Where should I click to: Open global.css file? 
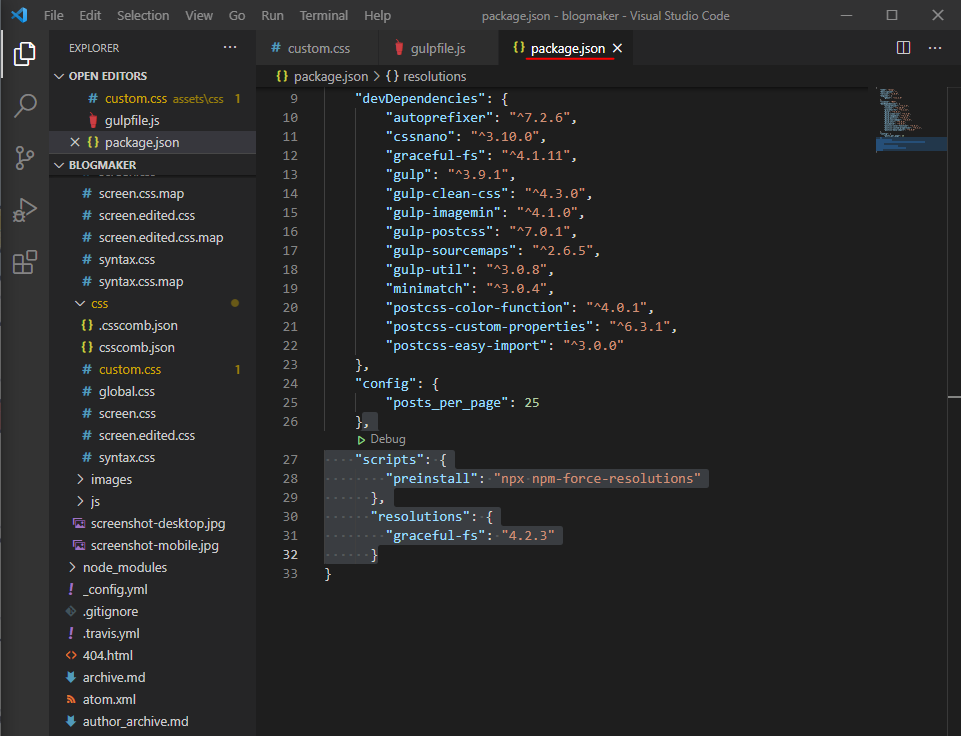[153, 392]
